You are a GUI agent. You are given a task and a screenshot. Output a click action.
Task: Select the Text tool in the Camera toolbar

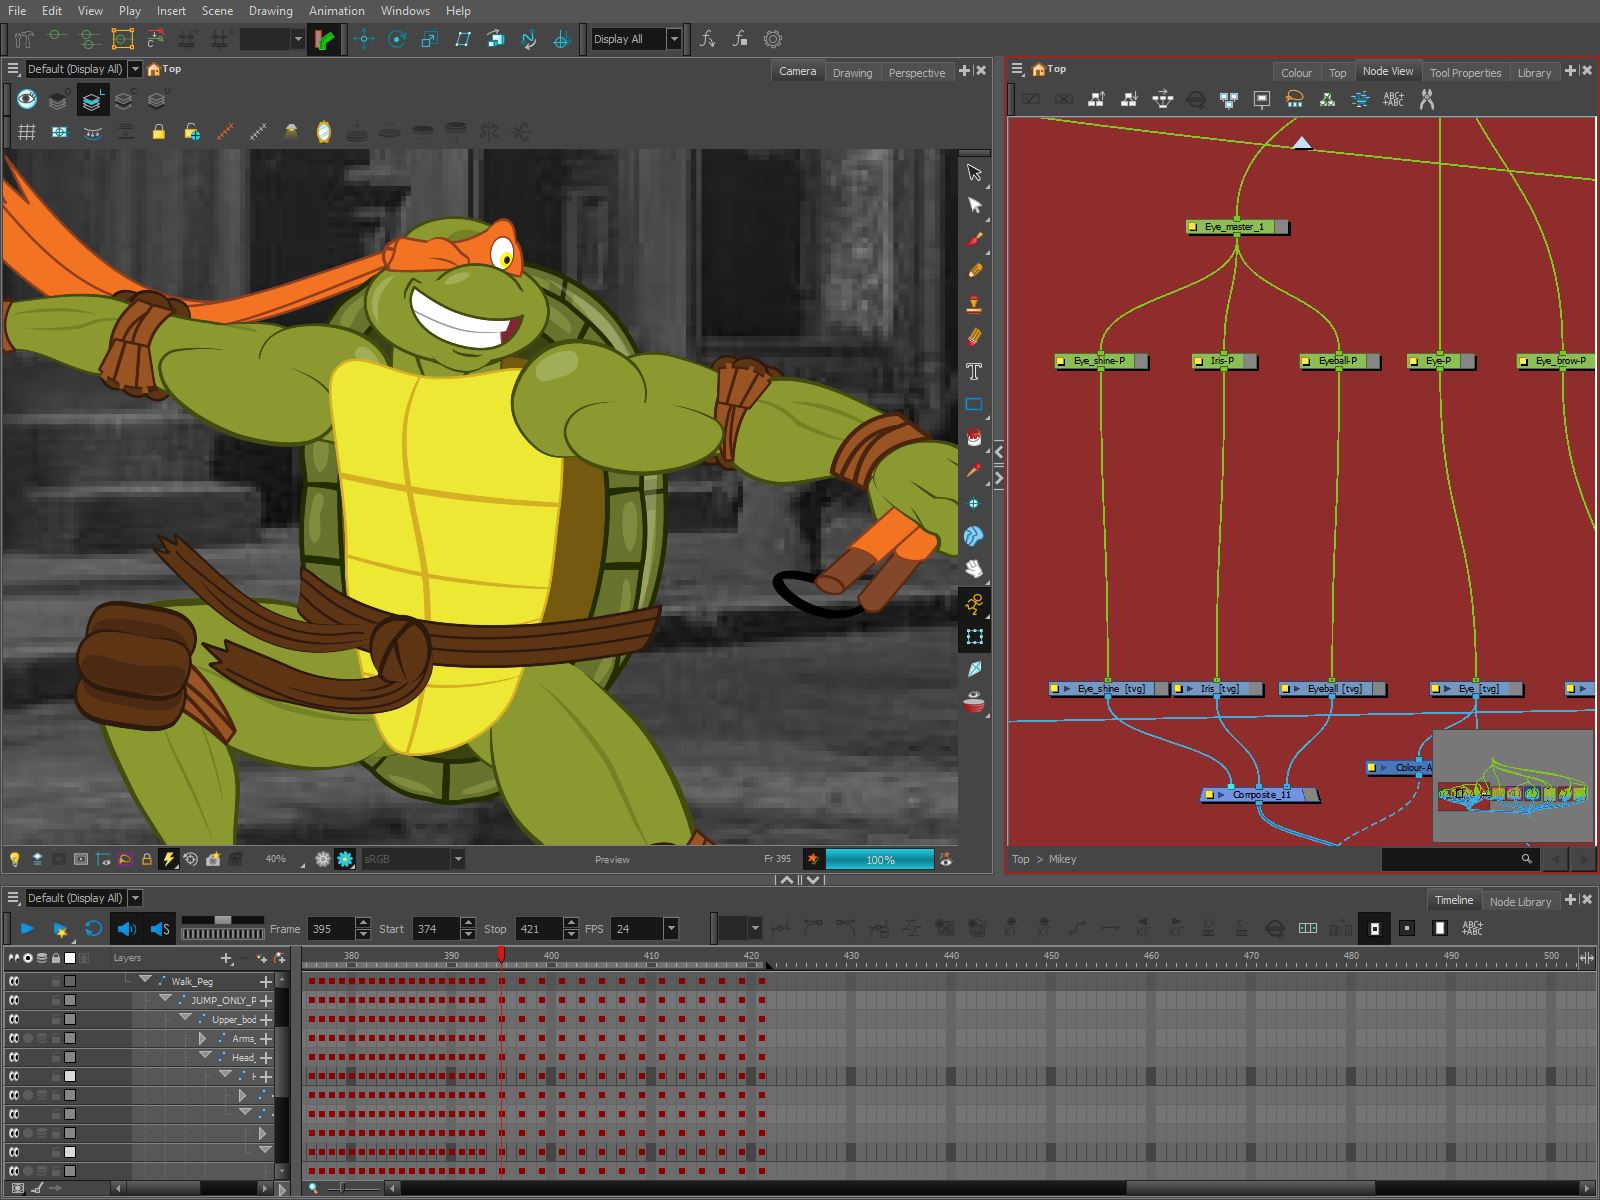pyautogui.click(x=973, y=371)
